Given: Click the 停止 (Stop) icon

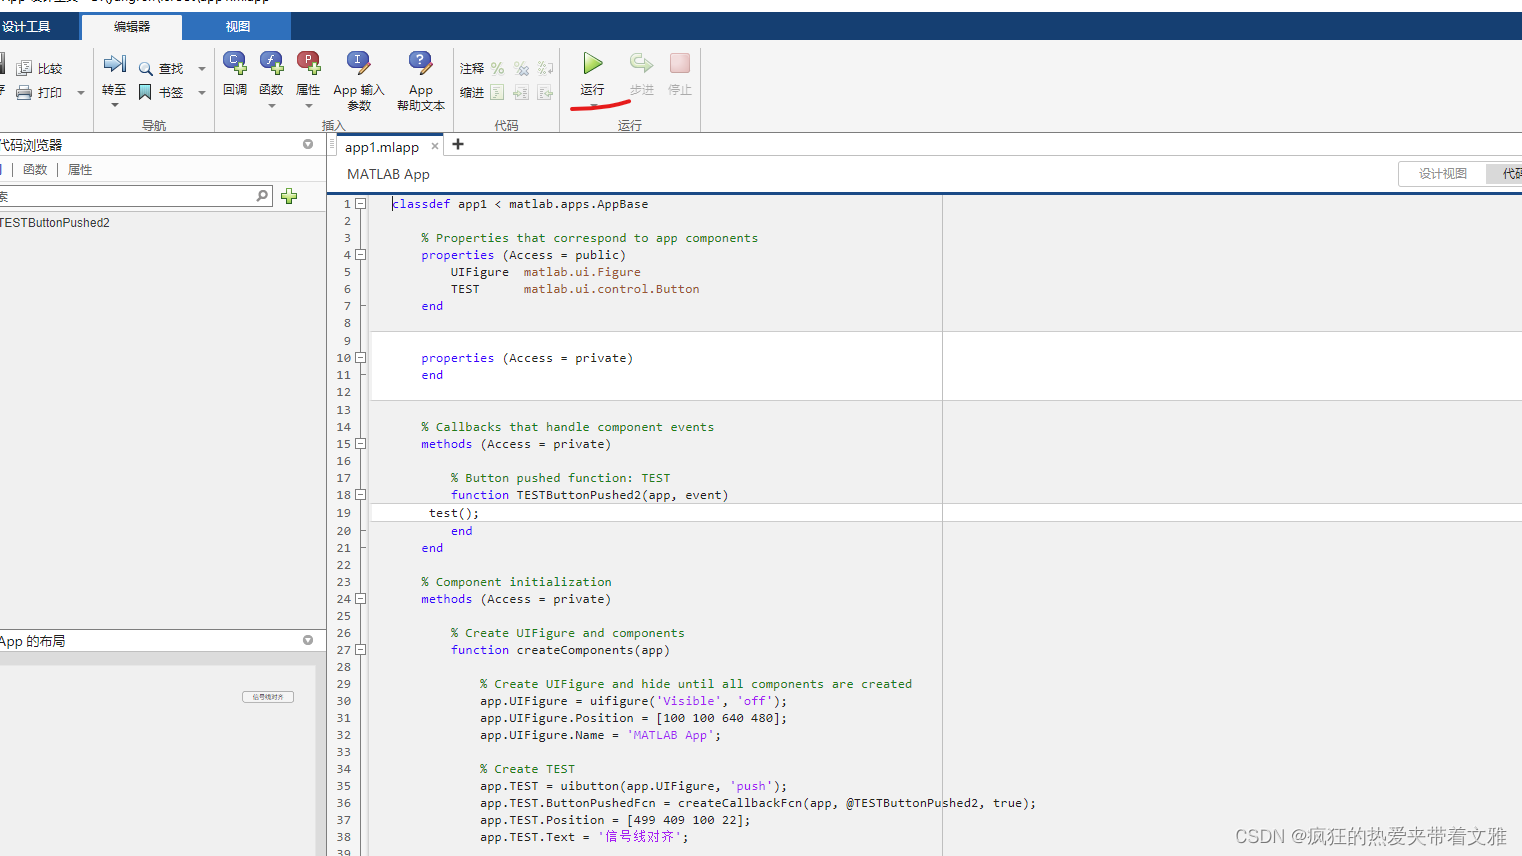Looking at the screenshot, I should (680, 64).
